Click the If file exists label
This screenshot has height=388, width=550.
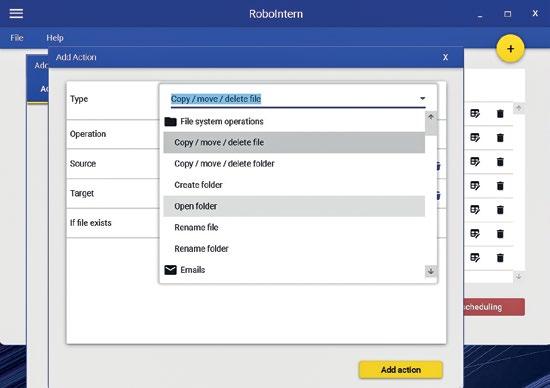[90, 223]
